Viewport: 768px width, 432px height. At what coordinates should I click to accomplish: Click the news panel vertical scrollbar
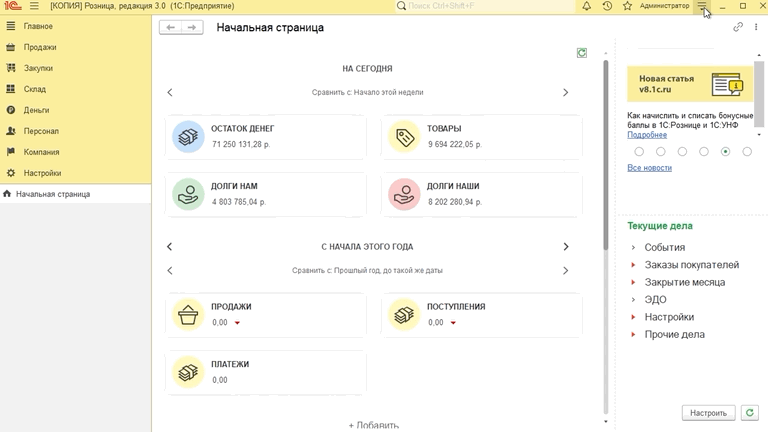click(x=759, y=93)
